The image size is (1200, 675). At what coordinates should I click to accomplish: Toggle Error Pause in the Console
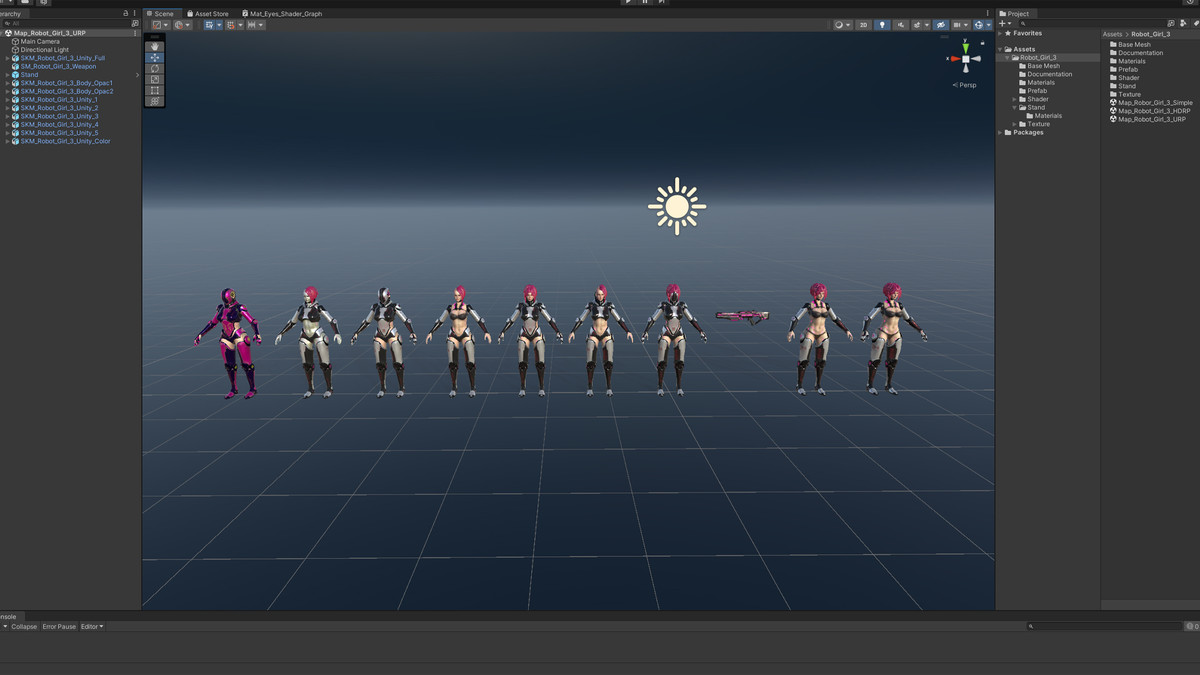click(59, 627)
